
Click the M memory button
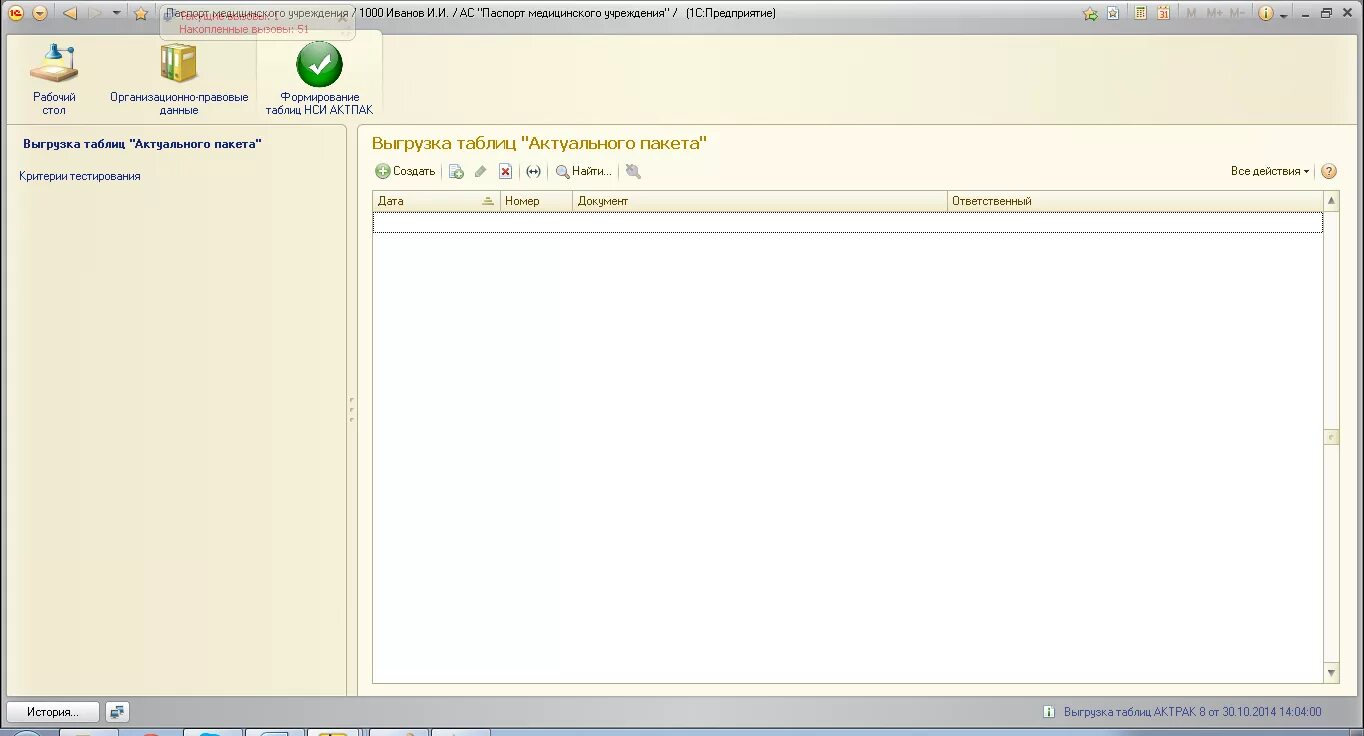pos(1191,13)
